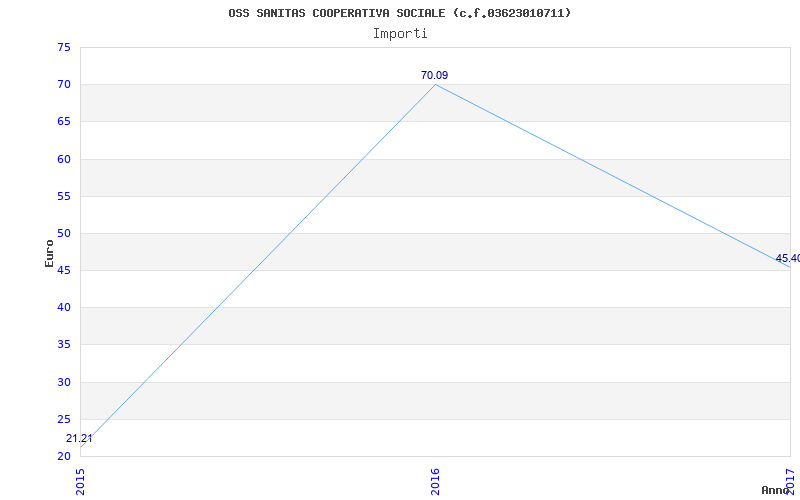Click the 21.21 data point label
800x500 pixels.
pos(79,438)
